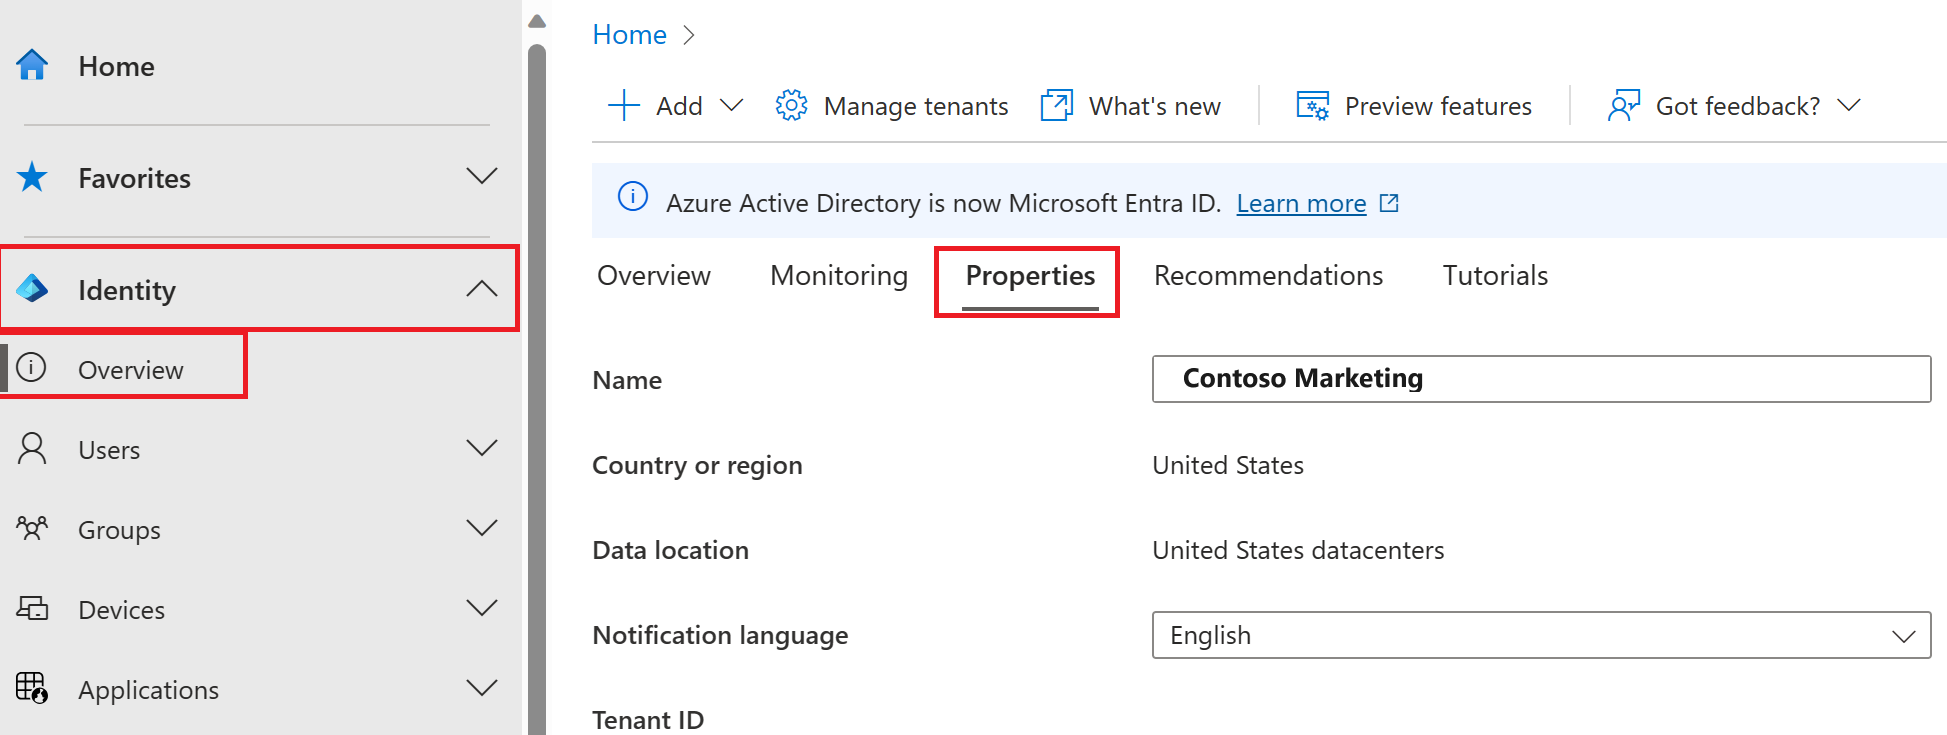Click the Groups label in sidebar
Screen dimensions: 1947x735
119,530
